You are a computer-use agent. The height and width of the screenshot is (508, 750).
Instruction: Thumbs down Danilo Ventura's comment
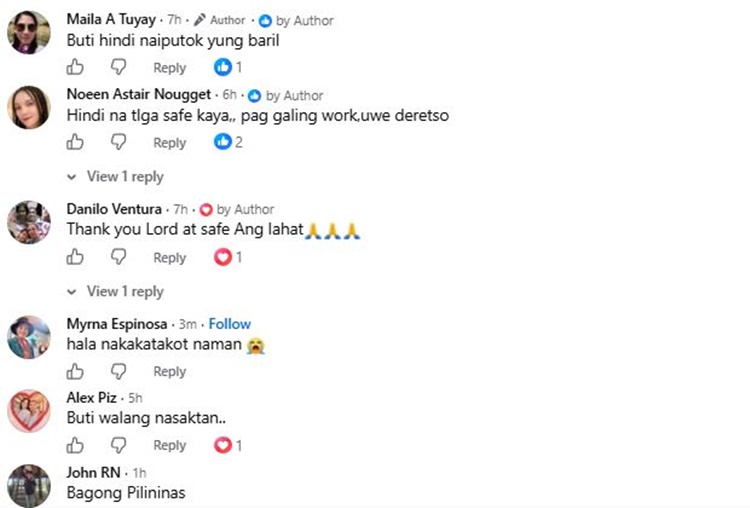pyautogui.click(x=118, y=257)
